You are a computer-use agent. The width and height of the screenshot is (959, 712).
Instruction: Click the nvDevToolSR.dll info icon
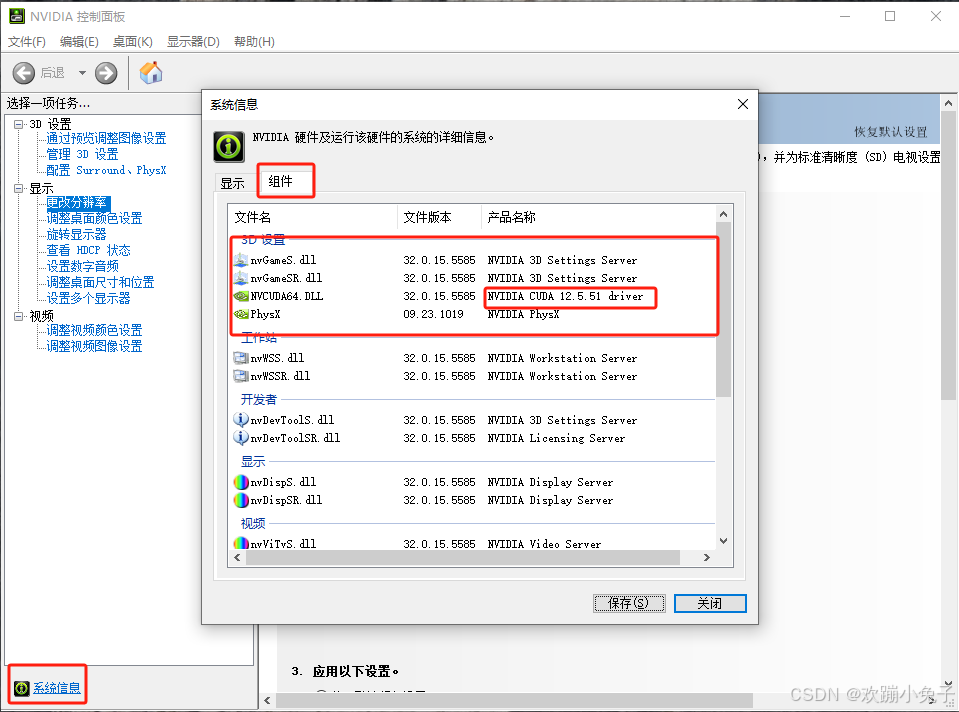click(241, 438)
